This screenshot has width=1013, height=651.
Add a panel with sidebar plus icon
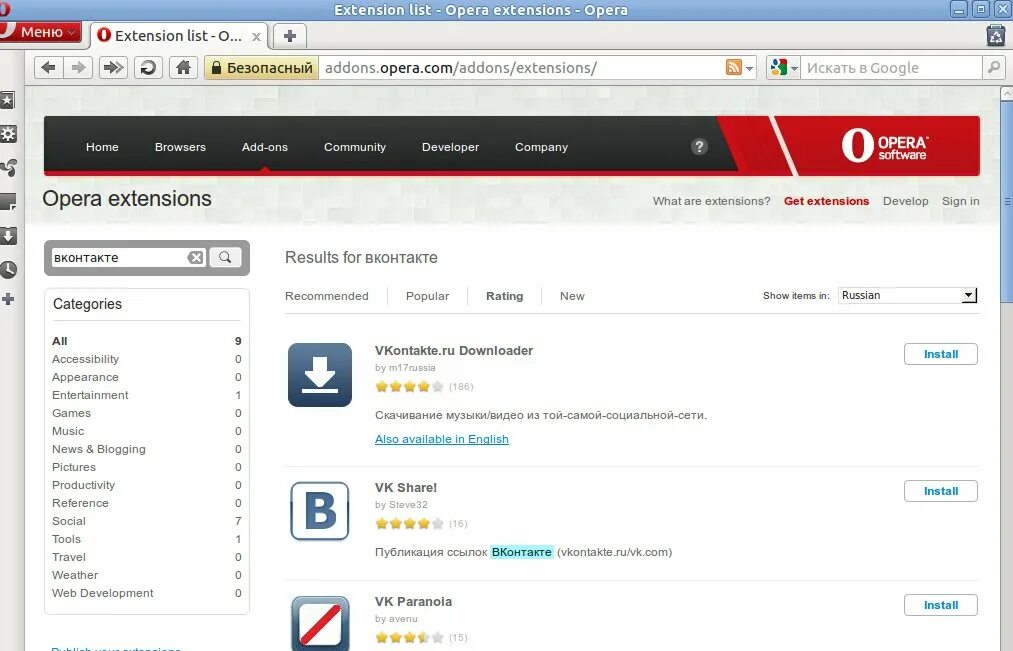[8, 299]
